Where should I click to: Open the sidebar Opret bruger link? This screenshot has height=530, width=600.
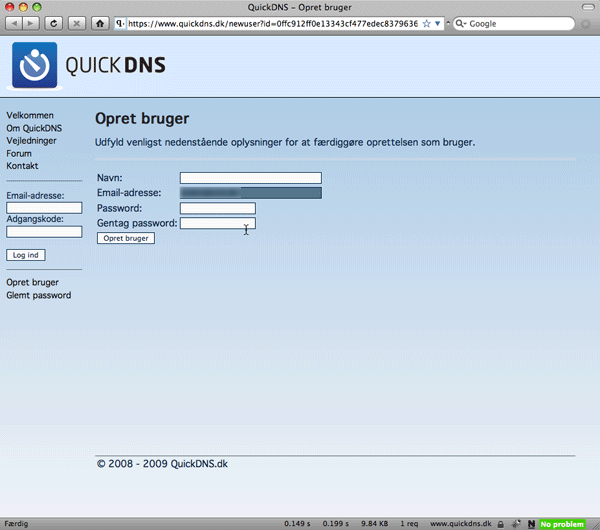(33, 282)
